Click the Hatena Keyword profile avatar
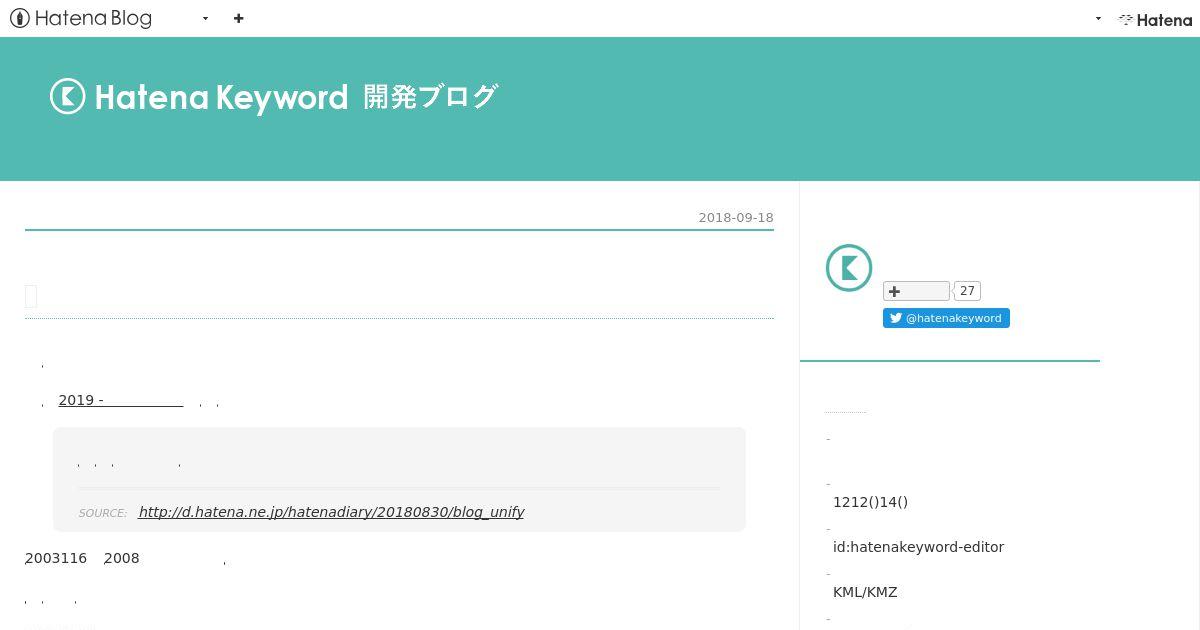1200x630 pixels. click(849, 268)
